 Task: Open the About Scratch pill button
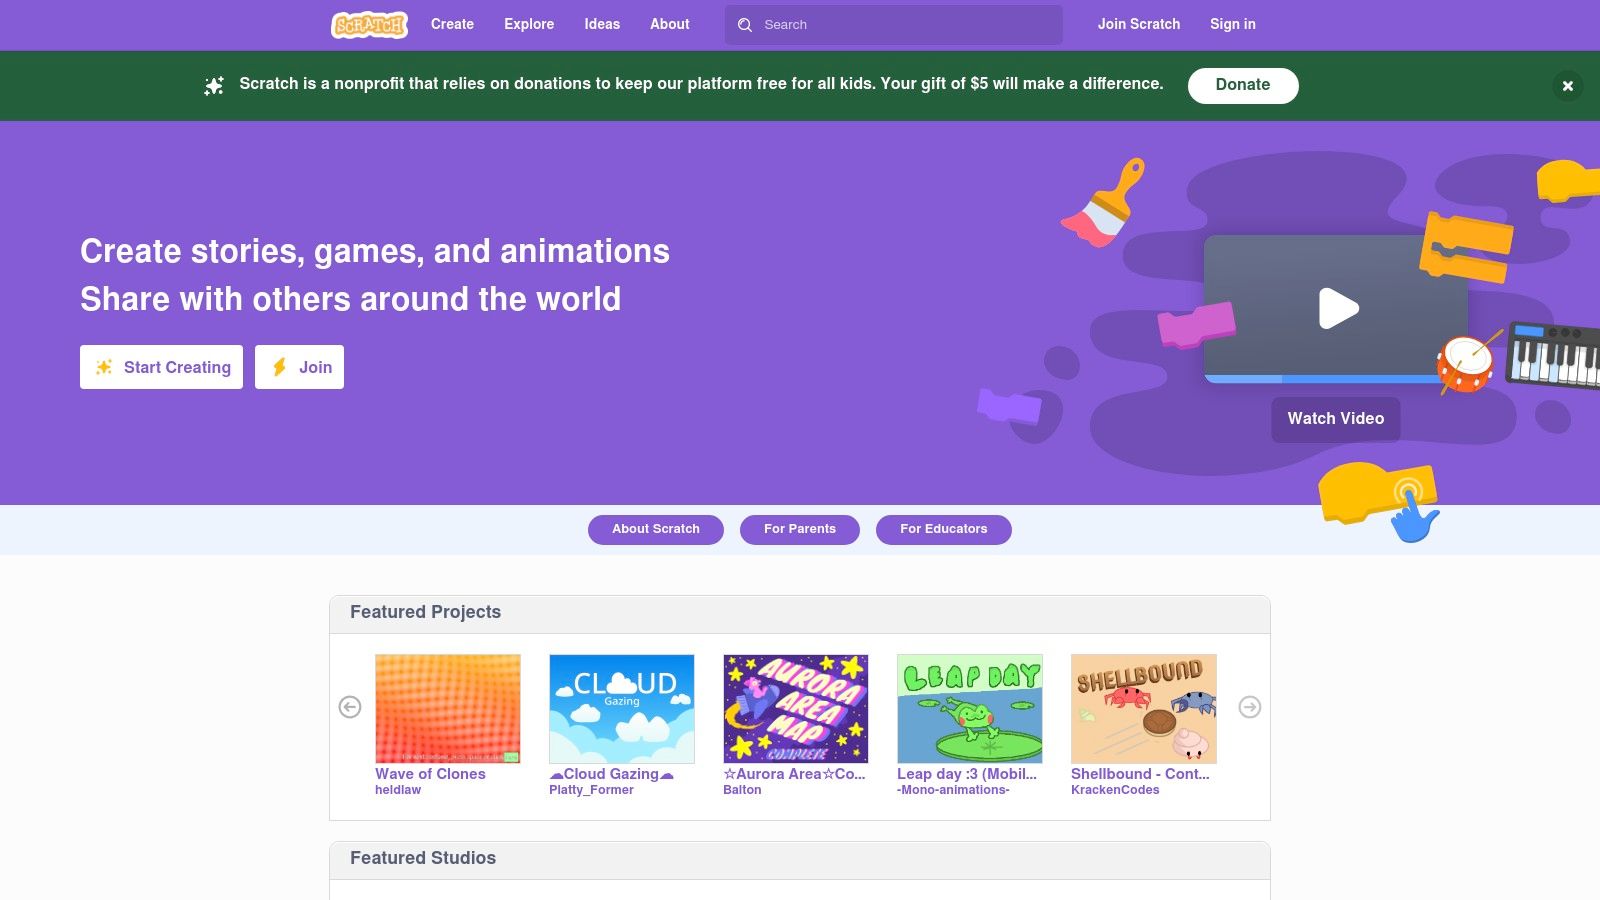656,529
